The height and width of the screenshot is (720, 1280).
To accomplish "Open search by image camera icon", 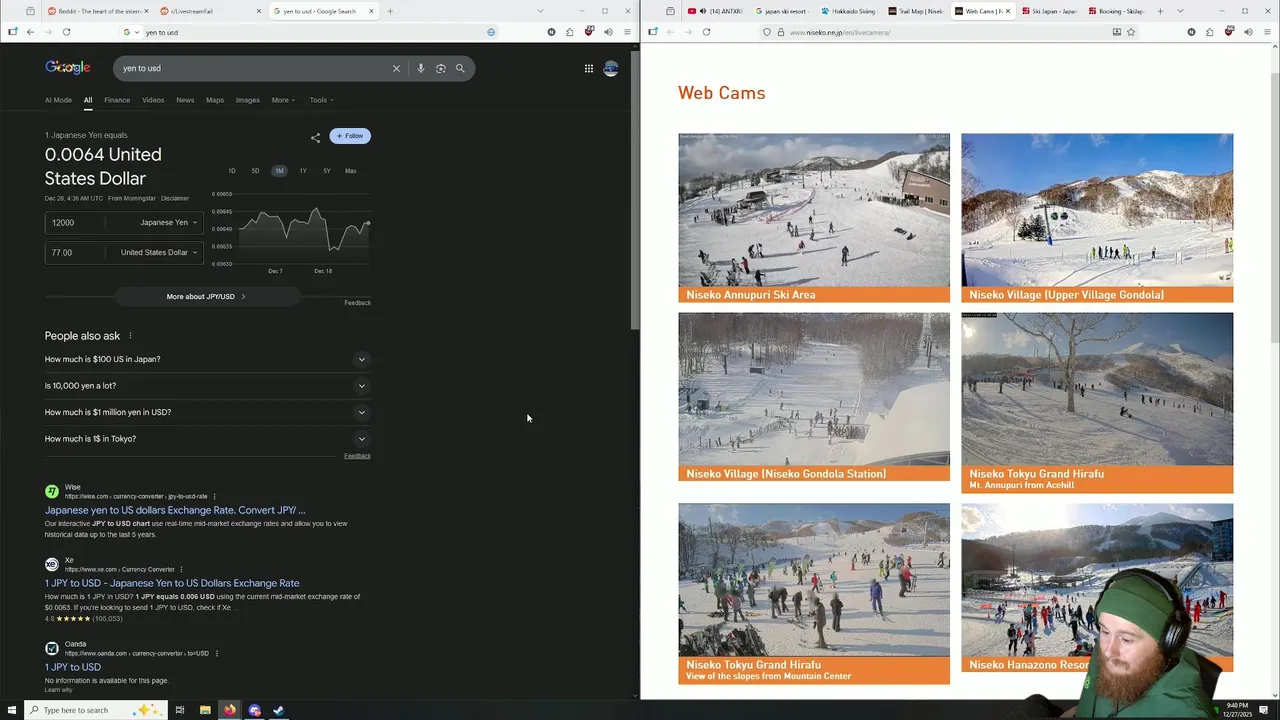I will click(x=440, y=68).
